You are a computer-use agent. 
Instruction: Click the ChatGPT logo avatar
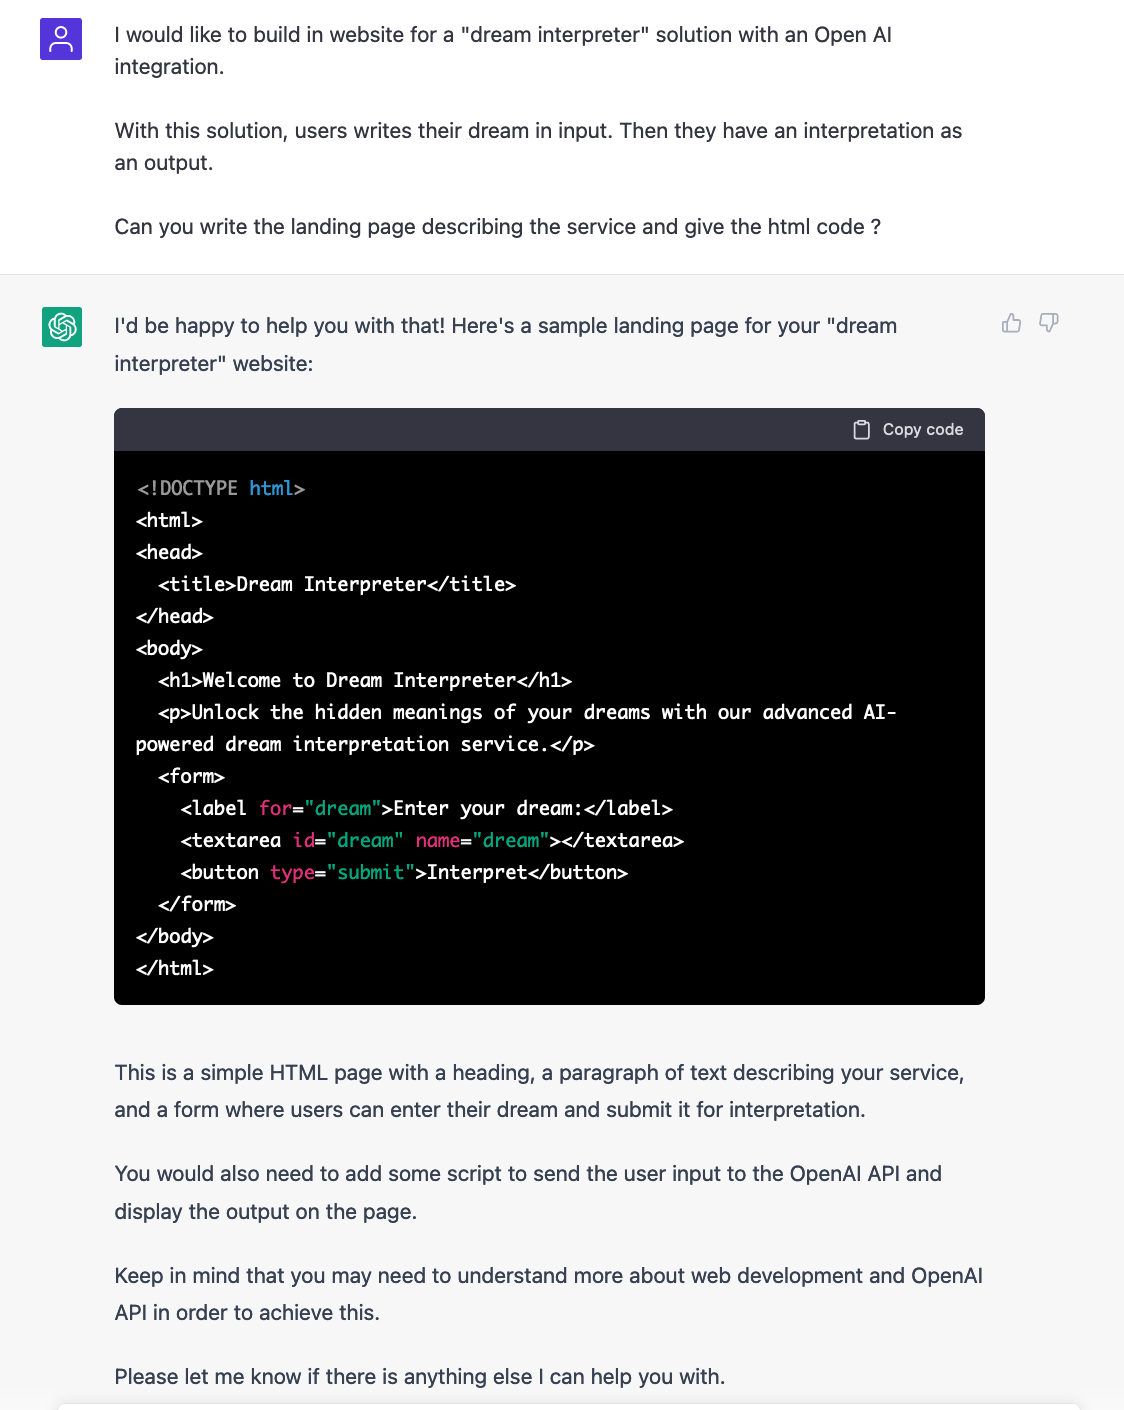point(62,327)
